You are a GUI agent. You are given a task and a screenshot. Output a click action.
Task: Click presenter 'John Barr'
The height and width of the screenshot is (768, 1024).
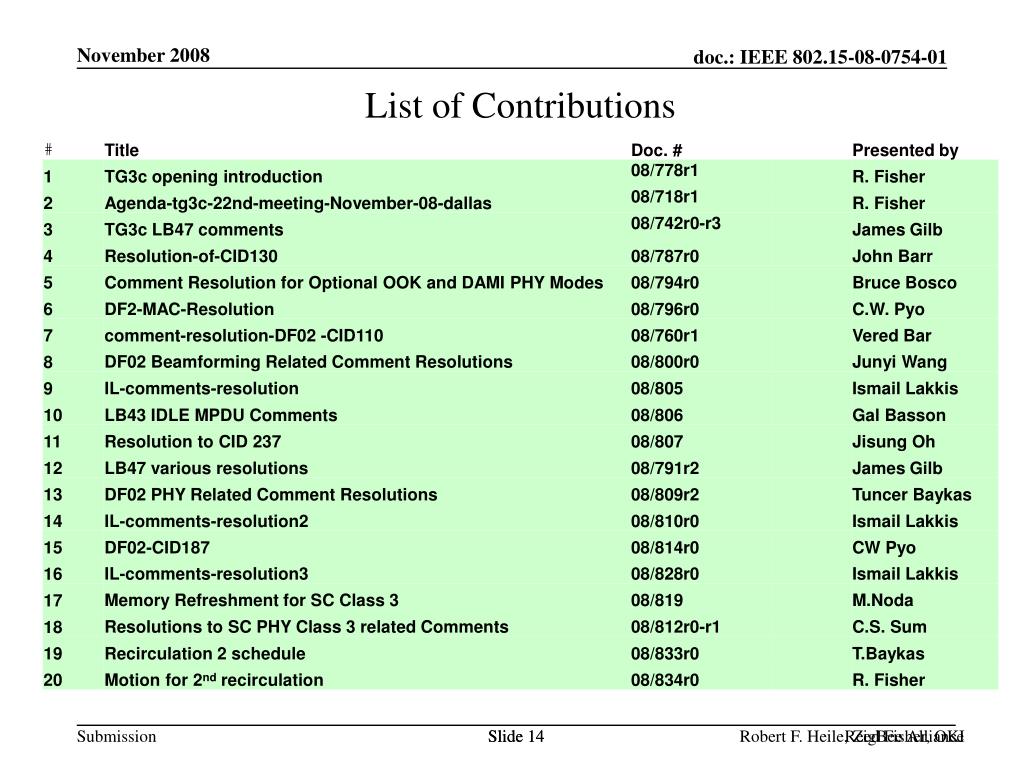pos(892,256)
